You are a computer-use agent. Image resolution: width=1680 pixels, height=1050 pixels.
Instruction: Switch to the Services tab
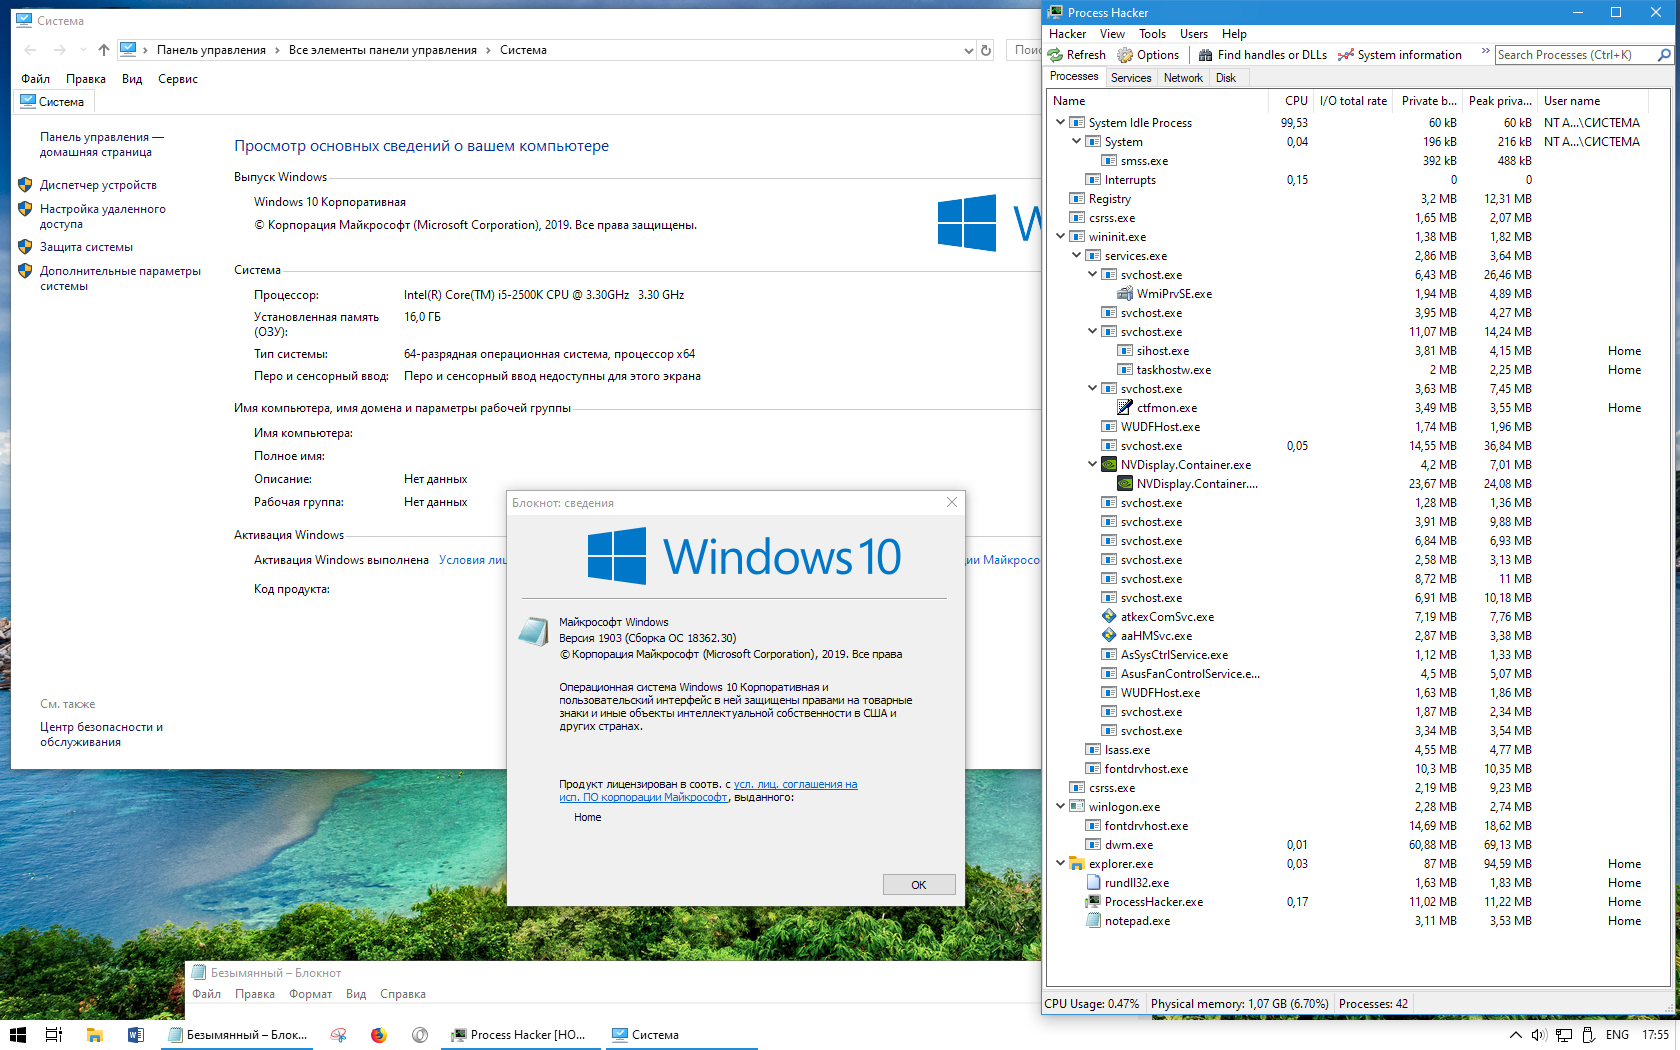tap(1131, 78)
